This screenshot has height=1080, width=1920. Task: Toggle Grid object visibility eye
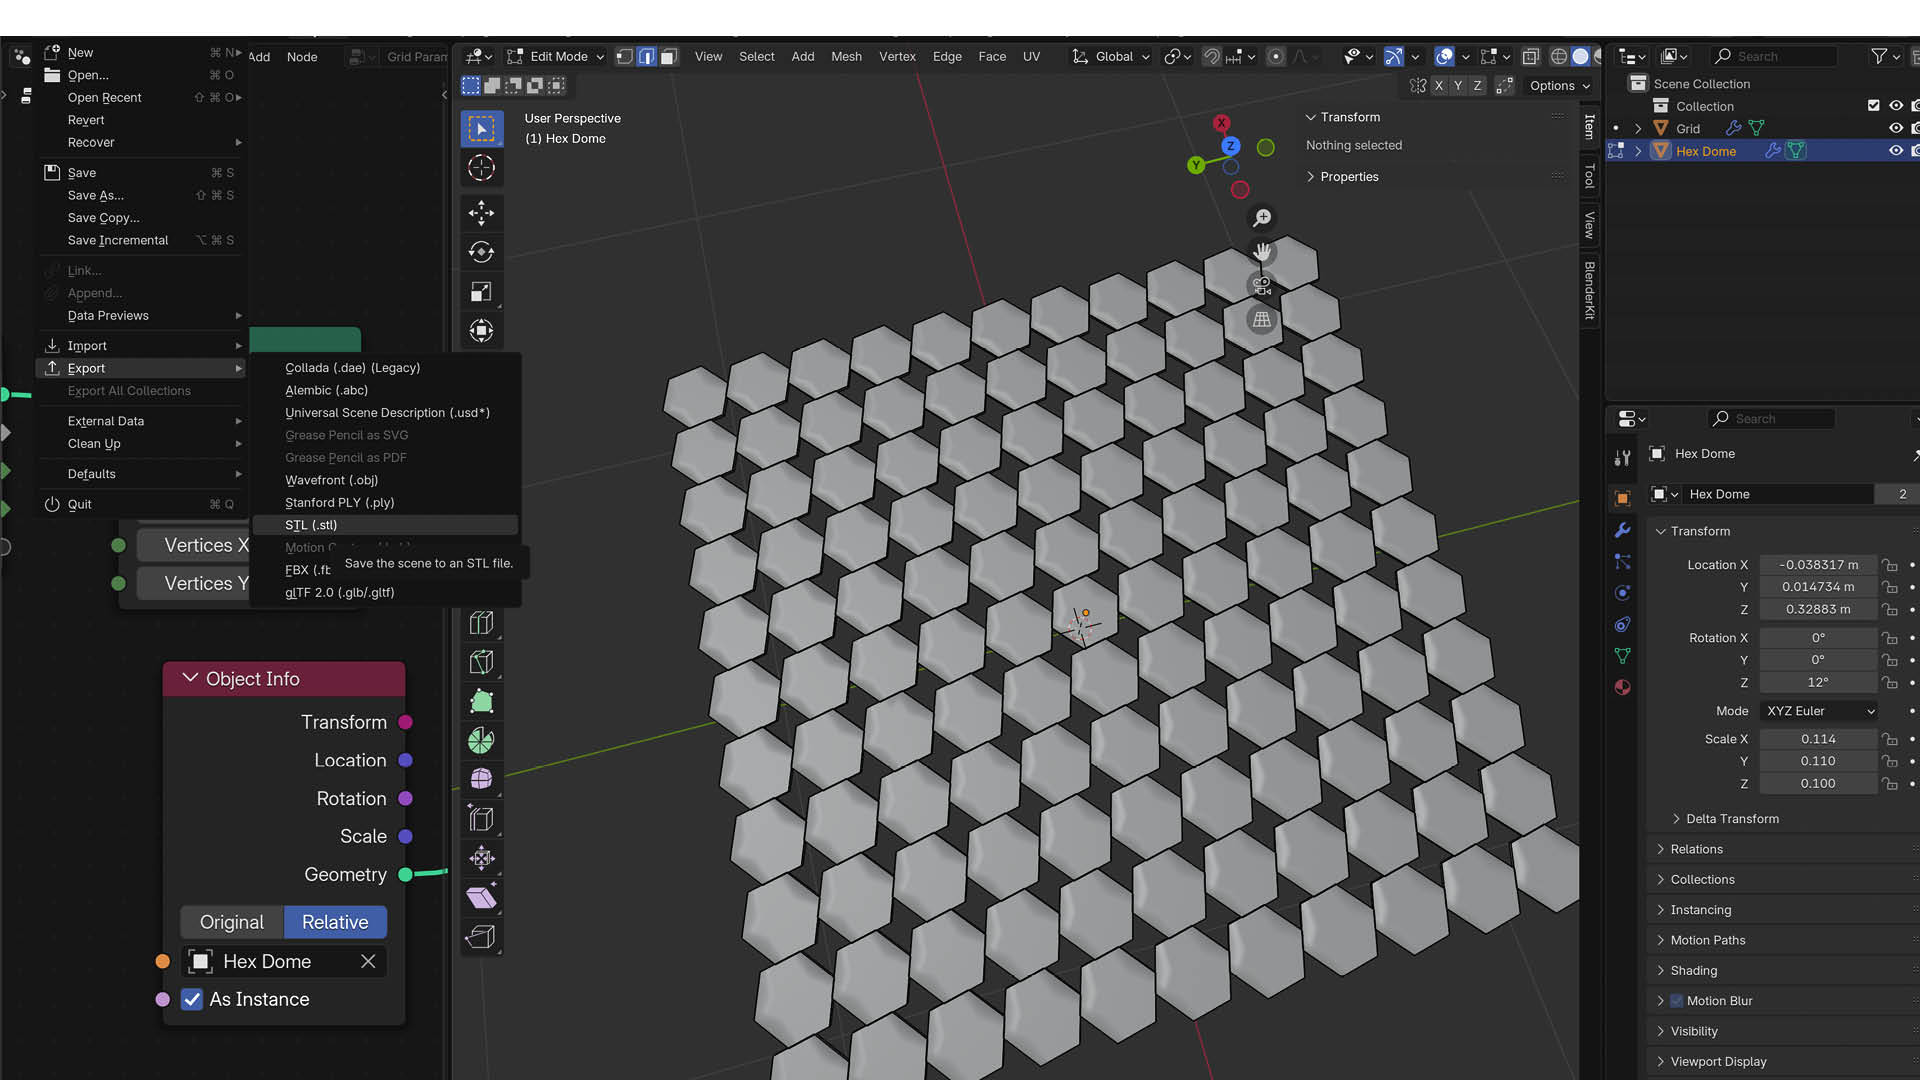(x=1895, y=128)
